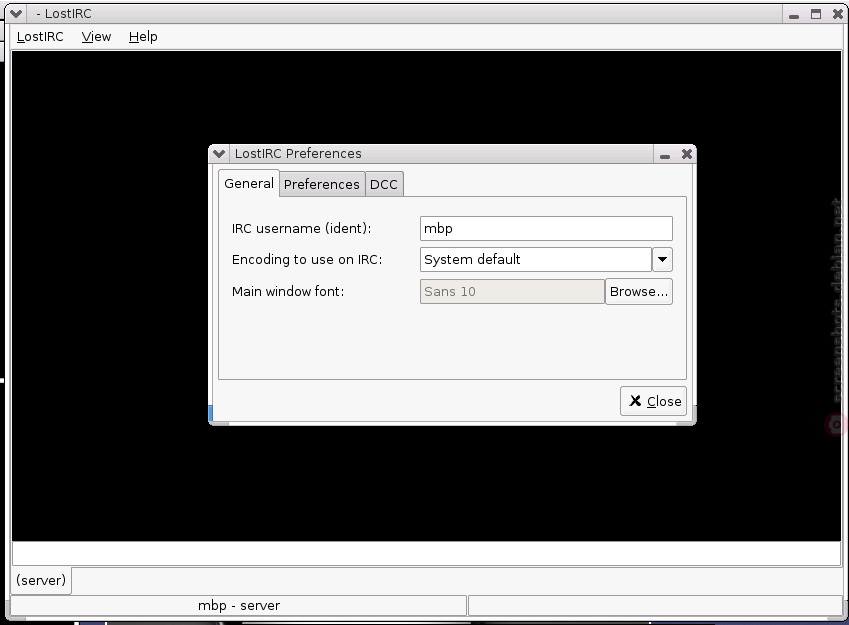This screenshot has width=849, height=625.
Task: Click the 'Main window font:' label
Action: pos(288,291)
